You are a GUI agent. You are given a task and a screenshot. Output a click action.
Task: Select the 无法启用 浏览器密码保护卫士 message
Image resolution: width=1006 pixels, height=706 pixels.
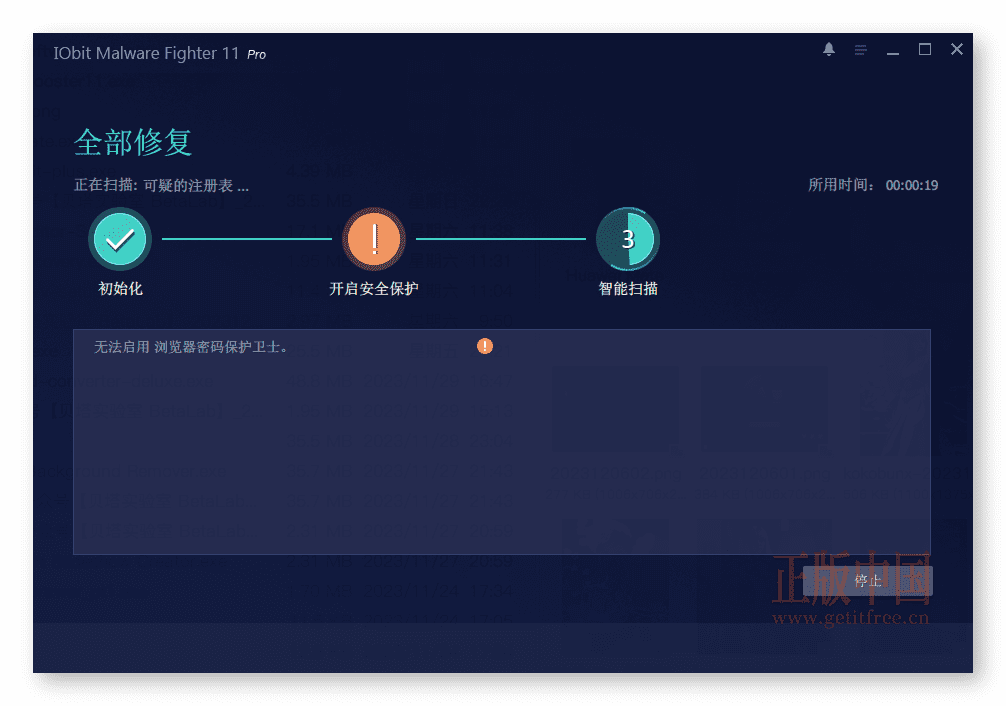coord(191,347)
